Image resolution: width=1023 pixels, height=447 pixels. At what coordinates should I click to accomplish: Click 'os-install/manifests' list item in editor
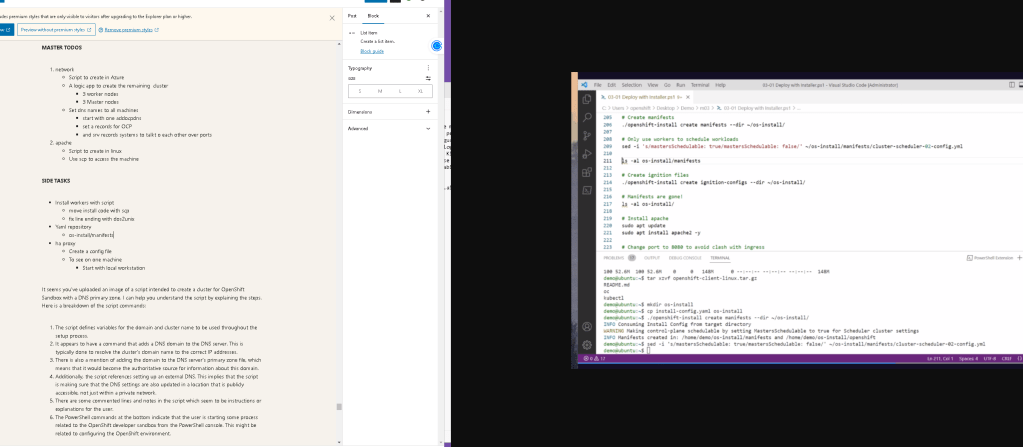point(91,235)
